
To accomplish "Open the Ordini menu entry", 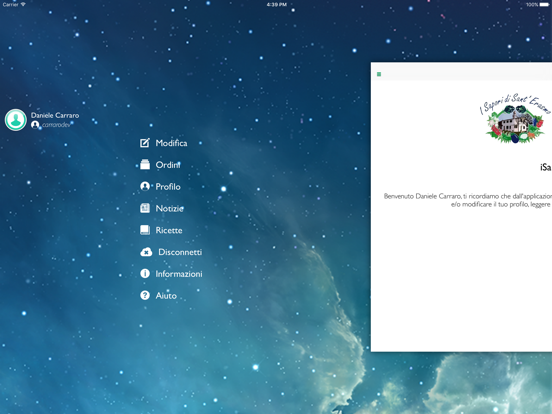I will pos(168,165).
